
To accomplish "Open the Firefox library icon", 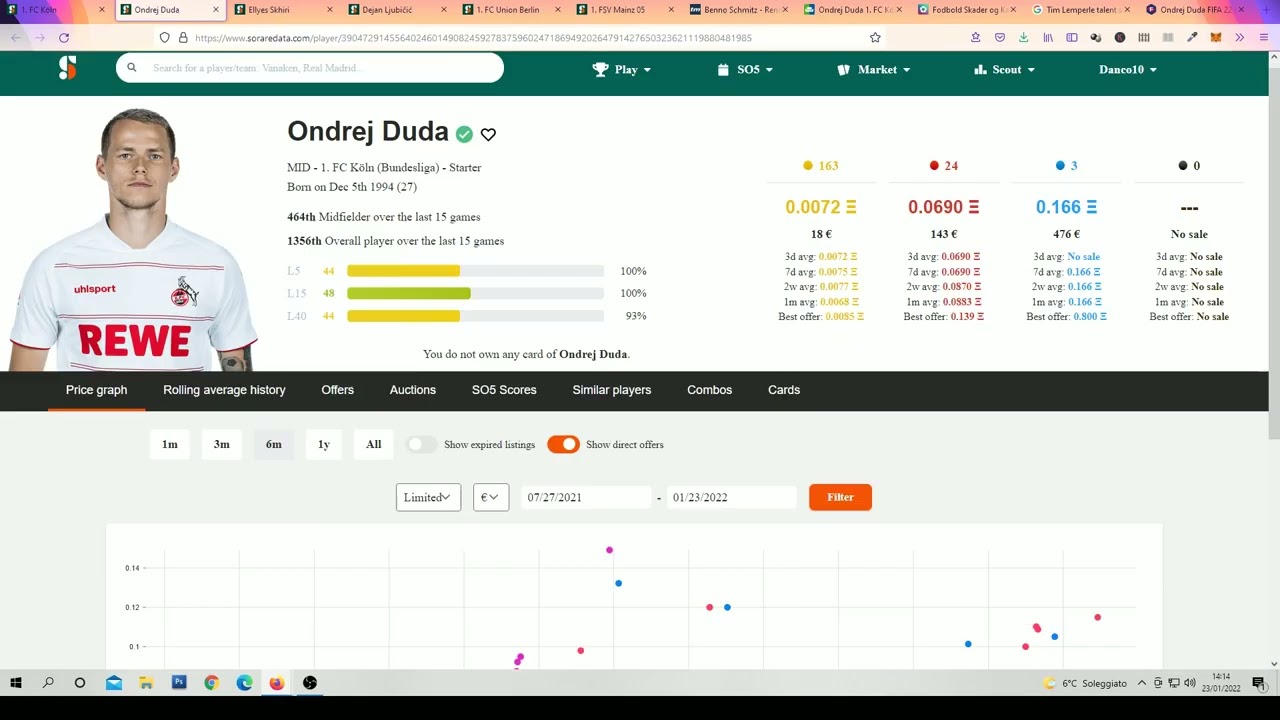I will pyautogui.click(x=1048, y=37).
